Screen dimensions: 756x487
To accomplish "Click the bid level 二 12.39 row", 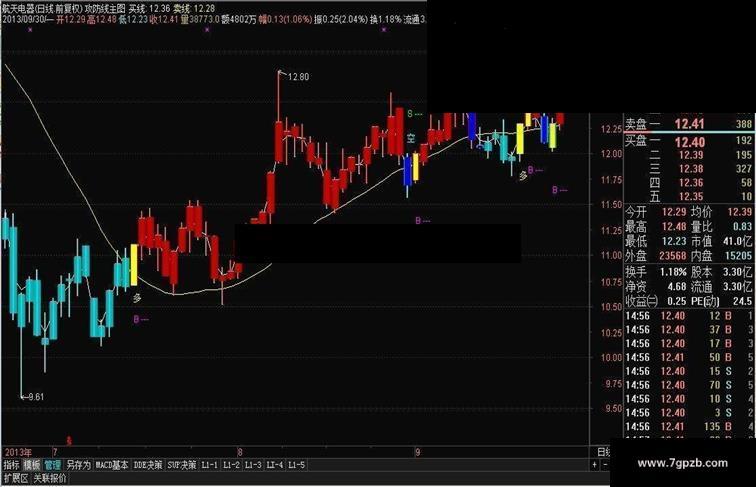I will point(688,155).
